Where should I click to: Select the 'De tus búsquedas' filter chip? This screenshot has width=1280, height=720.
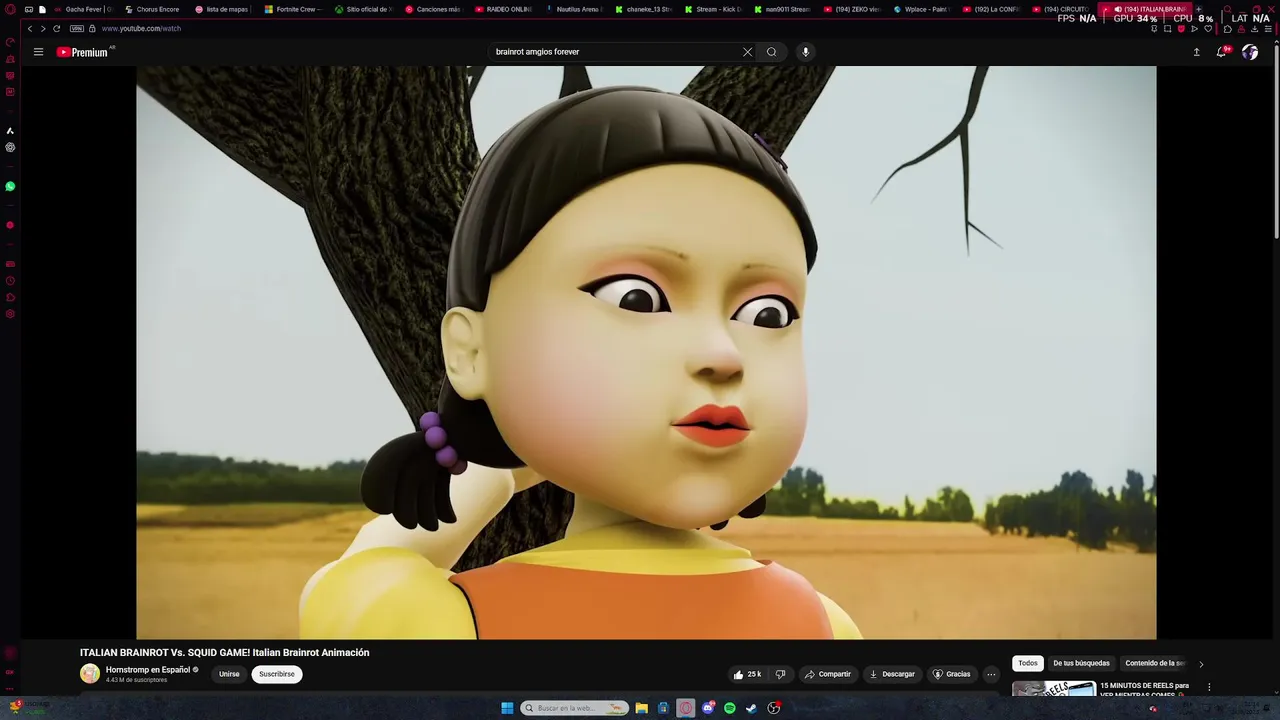[1081, 663]
